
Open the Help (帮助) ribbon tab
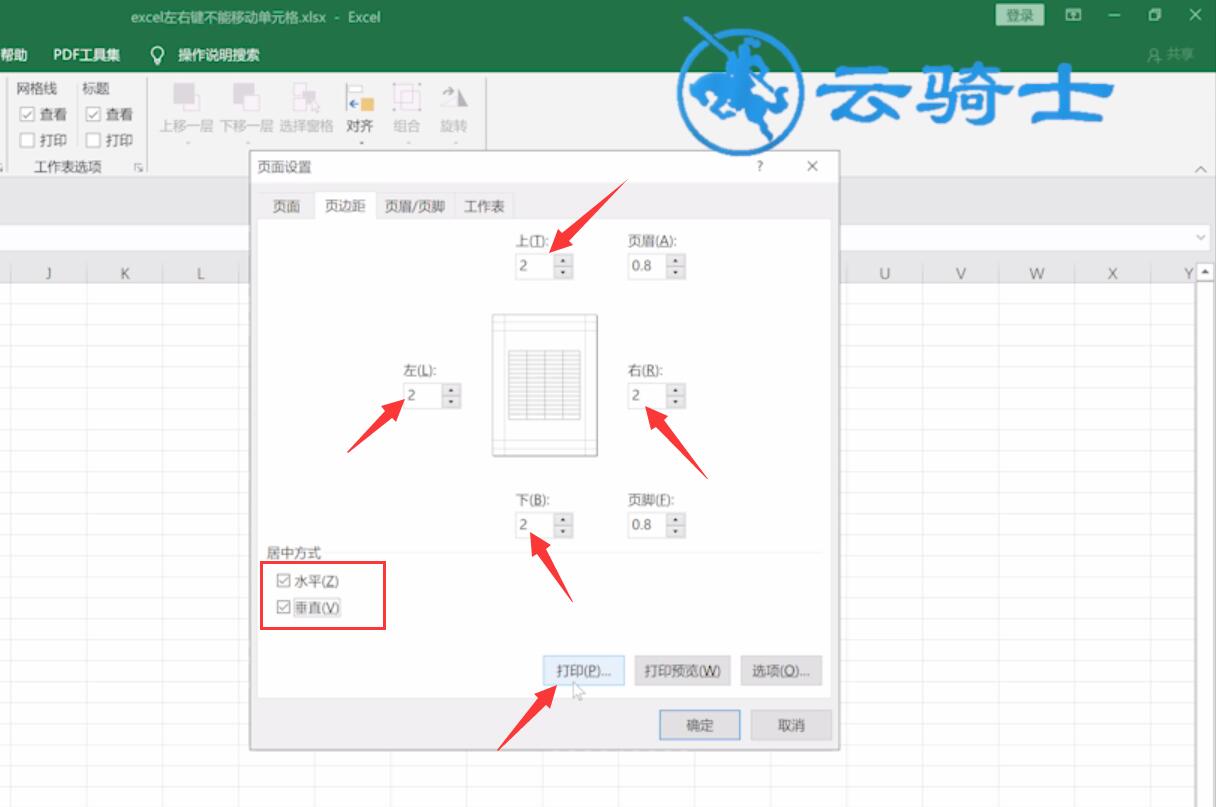14,55
